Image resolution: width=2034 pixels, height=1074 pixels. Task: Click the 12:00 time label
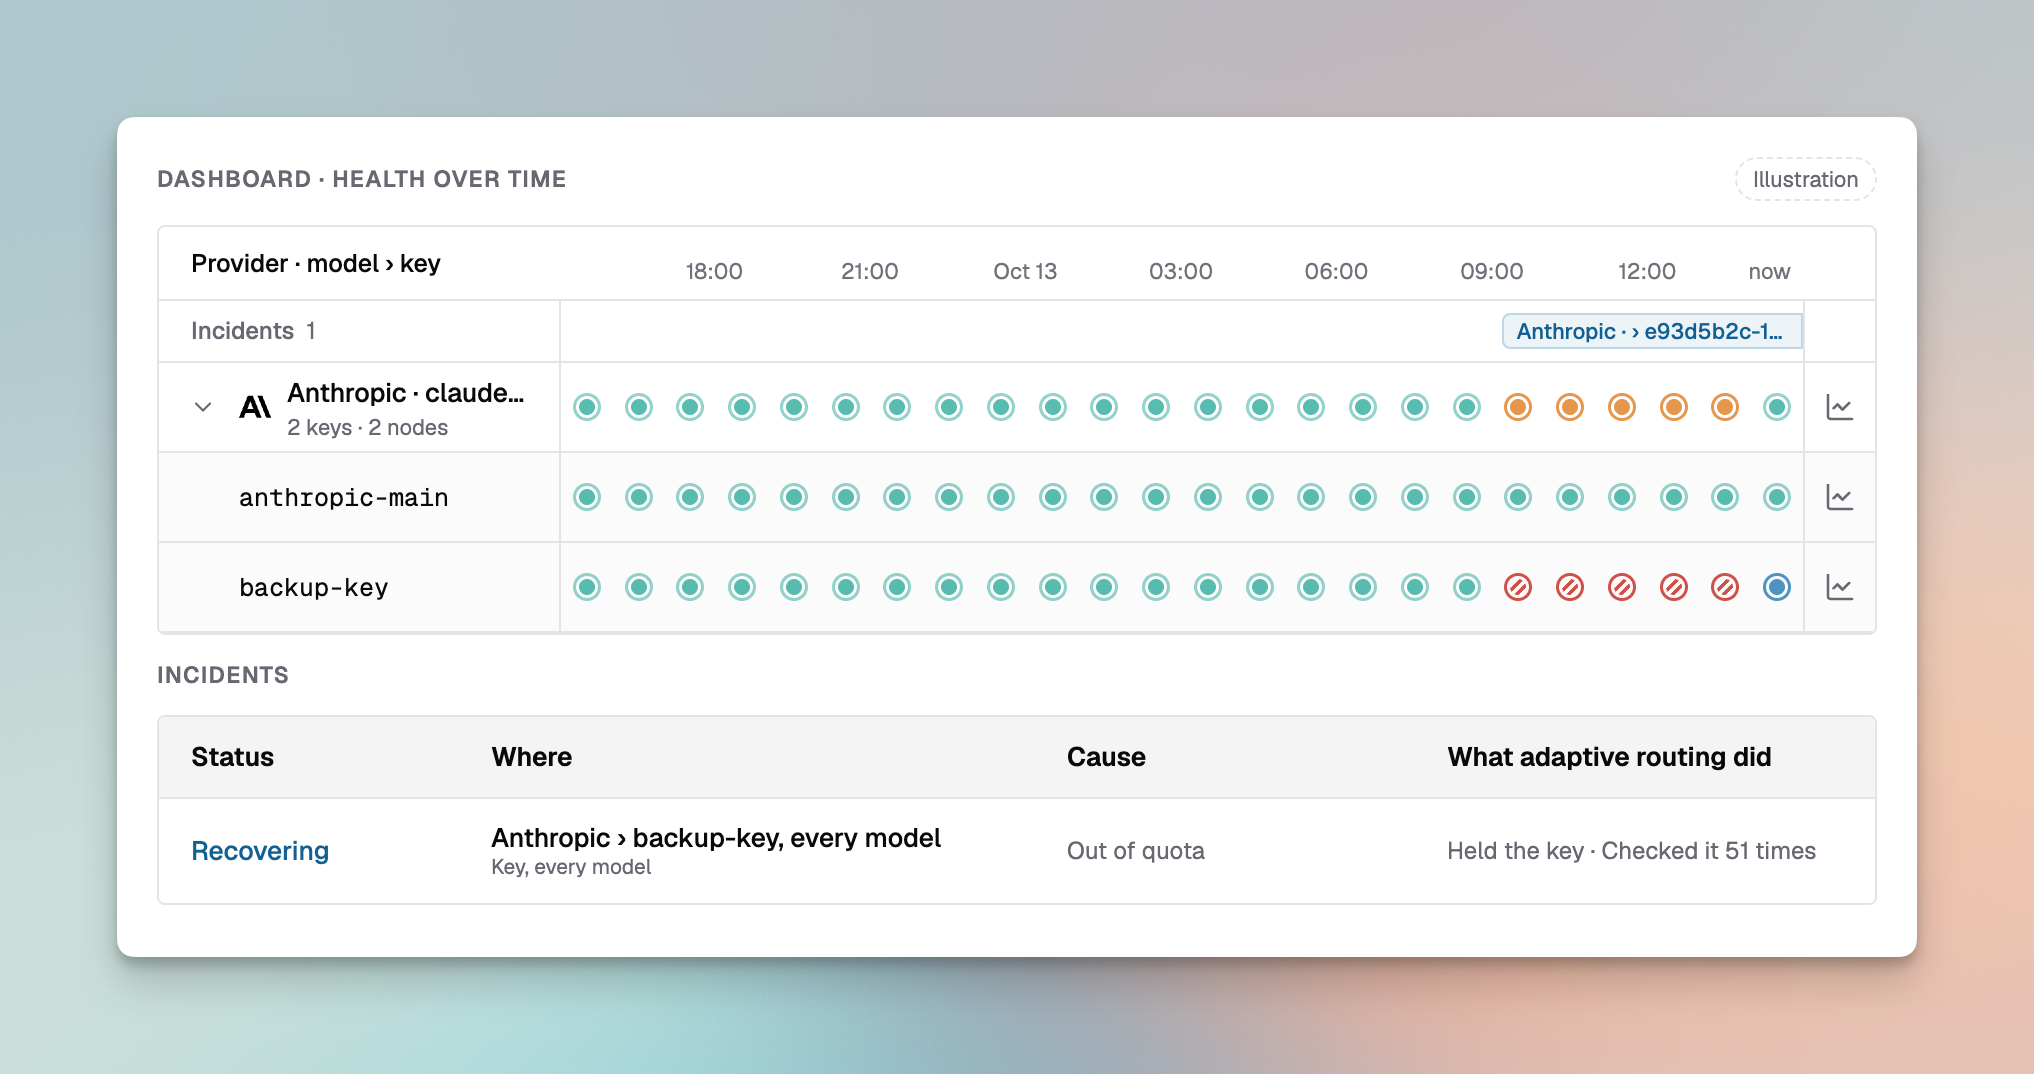1647,271
